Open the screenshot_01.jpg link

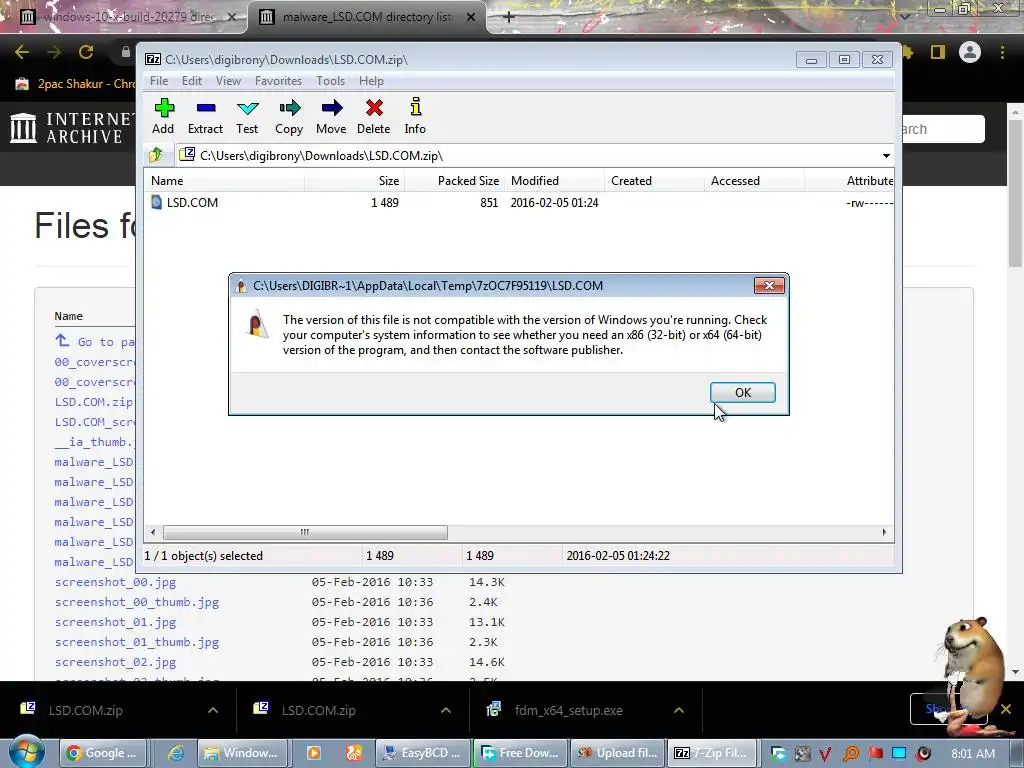[x=116, y=622]
